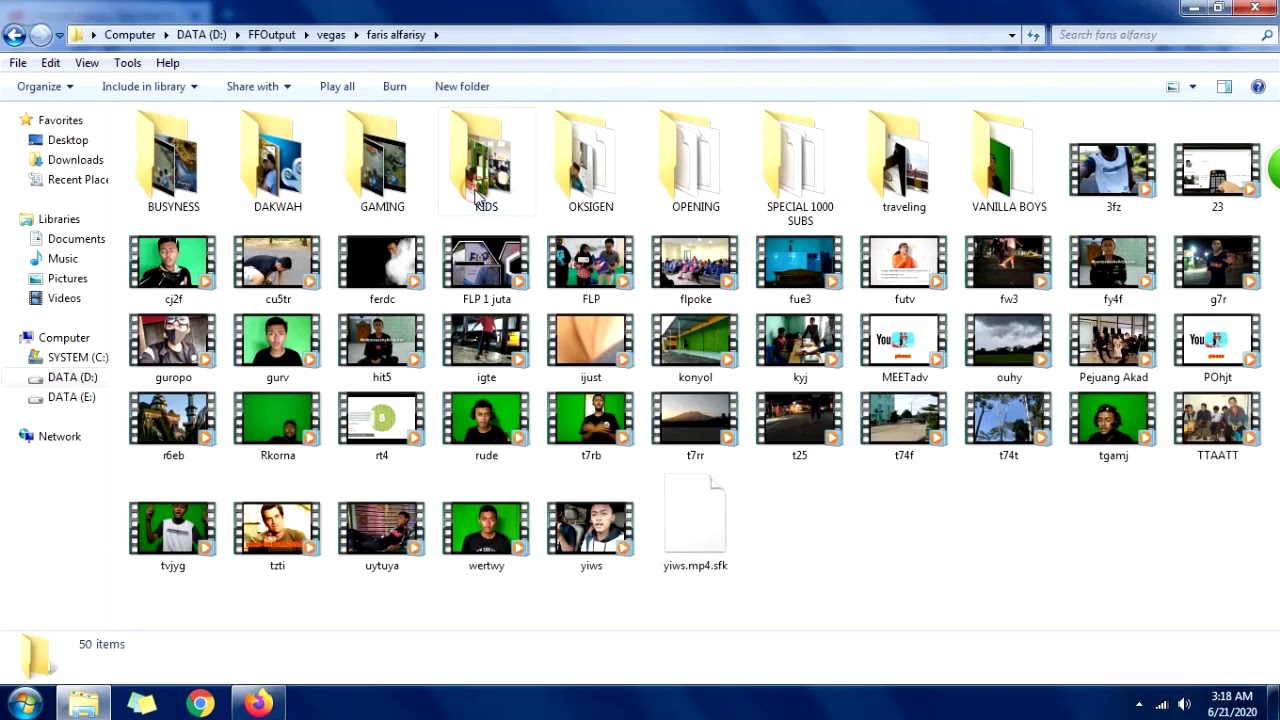The width and height of the screenshot is (1280, 720).
Task: Open Include in library dropdown
Action: (x=150, y=87)
